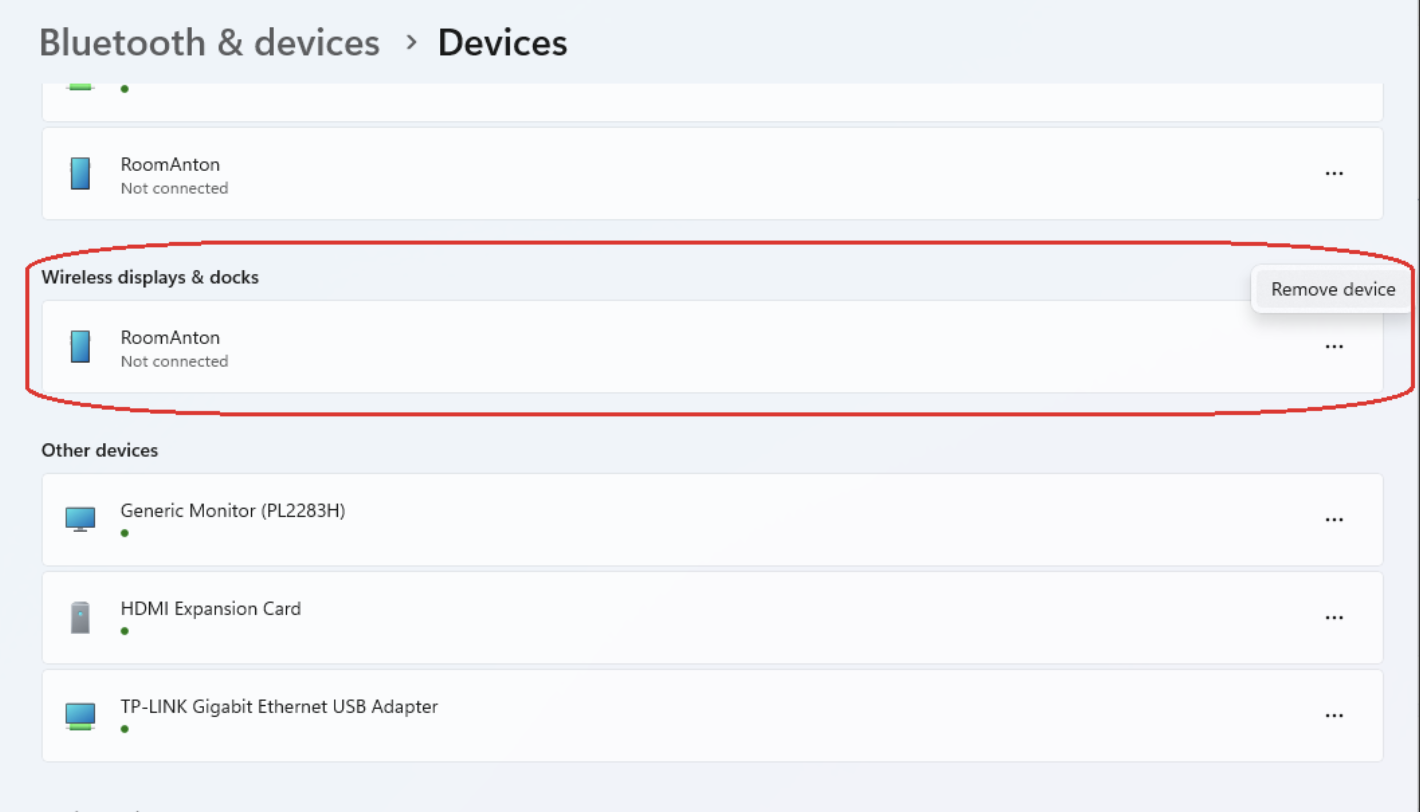
Task: Select the Generic Monitor (PL2283H) device name
Action: click(x=232, y=510)
